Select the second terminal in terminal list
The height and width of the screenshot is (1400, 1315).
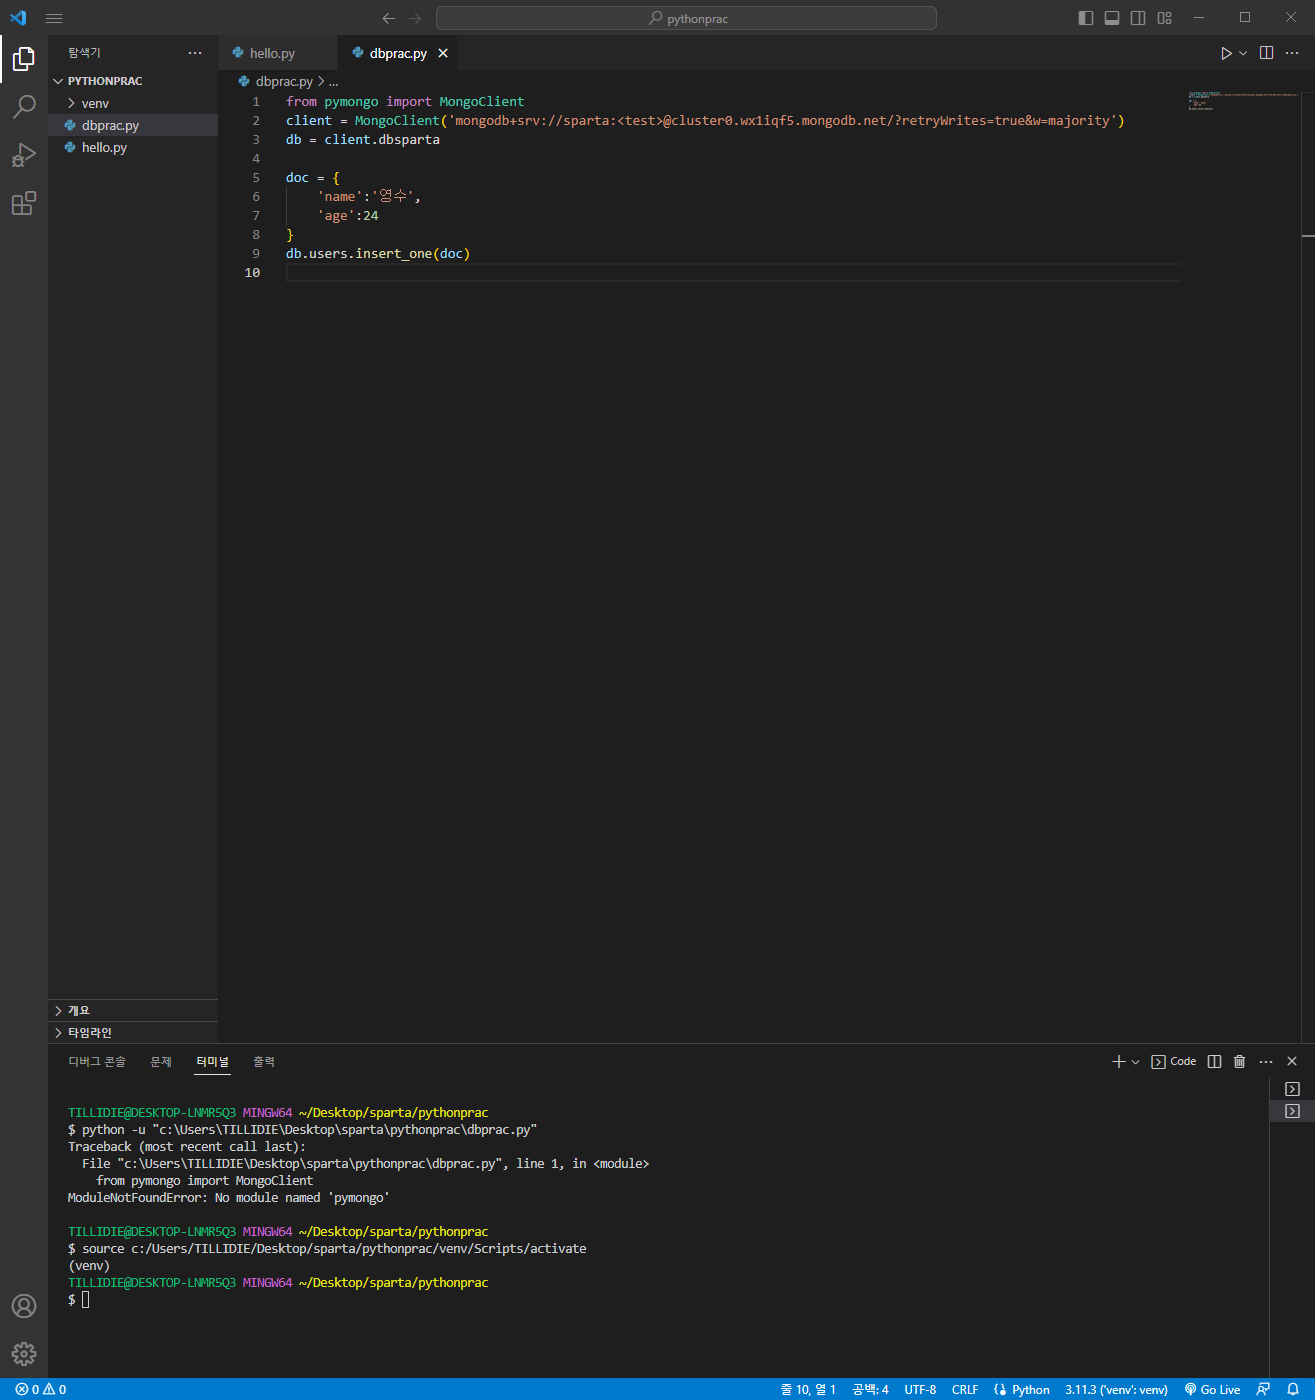(1292, 1111)
